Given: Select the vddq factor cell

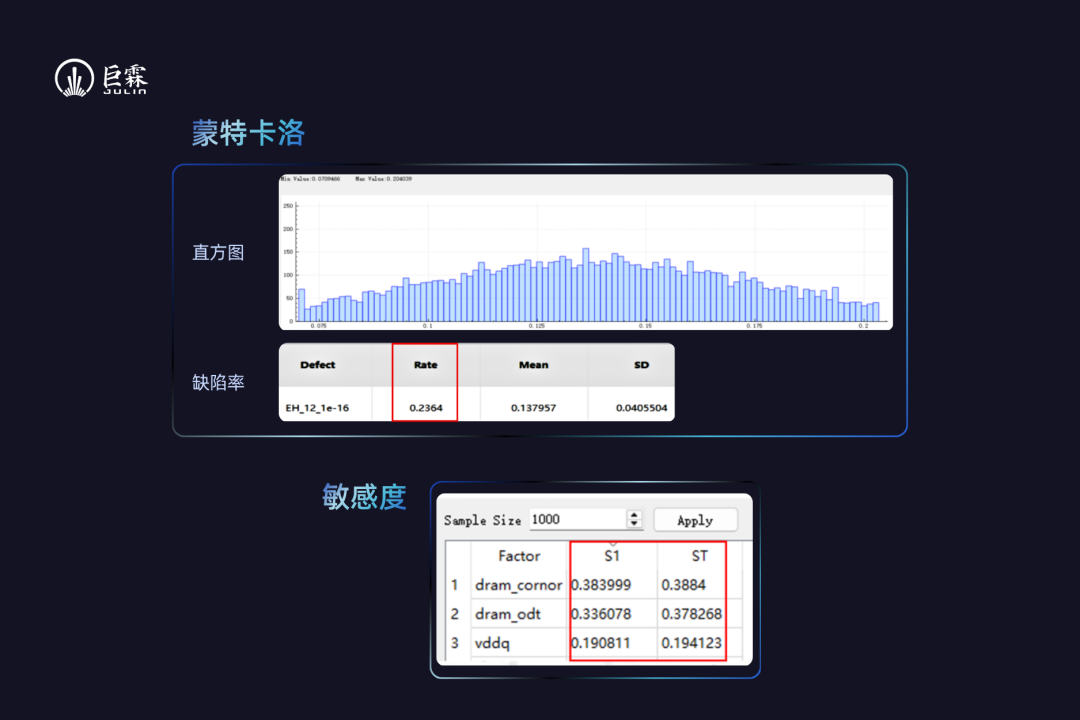Looking at the screenshot, I should point(519,643).
